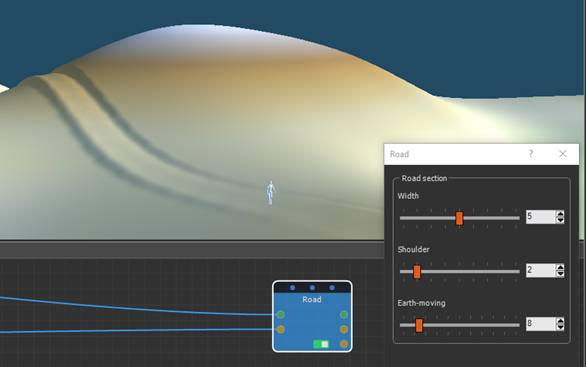
Task: Decrease Shoulder value with the down arrow
Action: pos(560,273)
